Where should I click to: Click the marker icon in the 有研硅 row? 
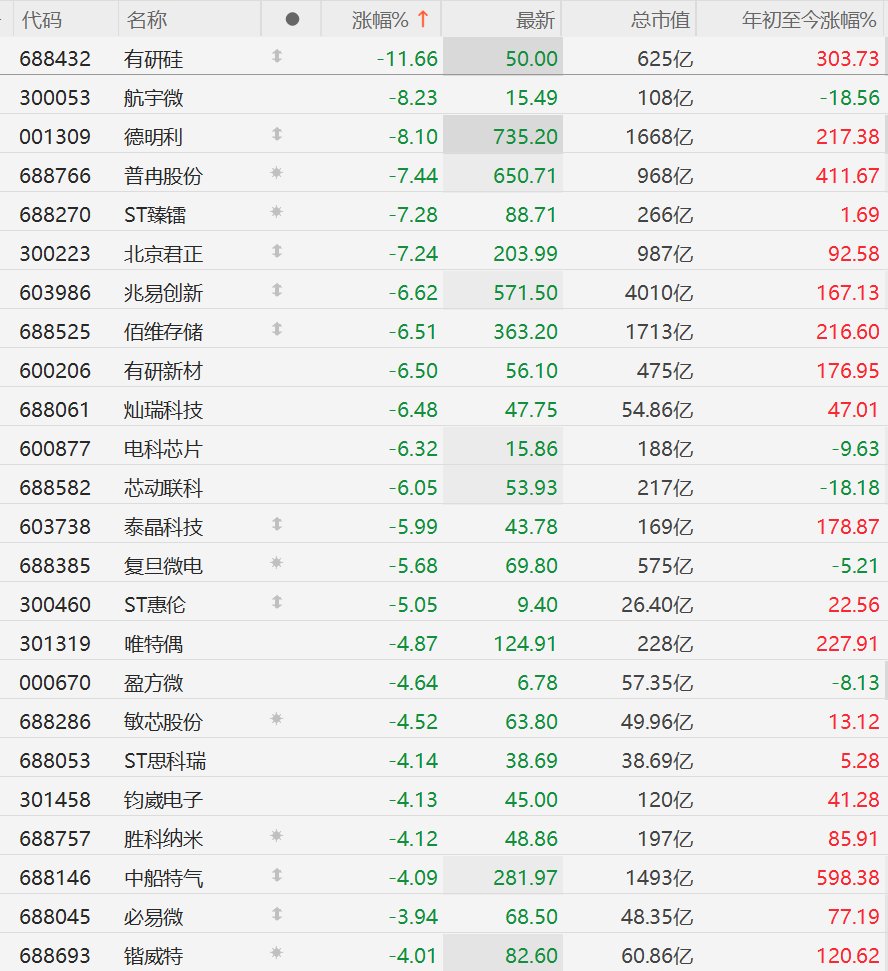[277, 56]
